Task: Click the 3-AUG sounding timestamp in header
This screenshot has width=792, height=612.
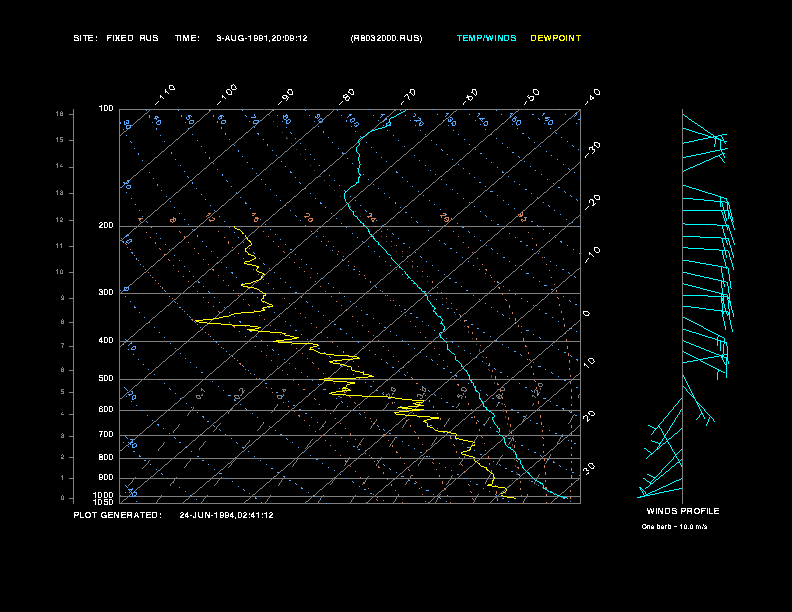Action: tap(262, 38)
